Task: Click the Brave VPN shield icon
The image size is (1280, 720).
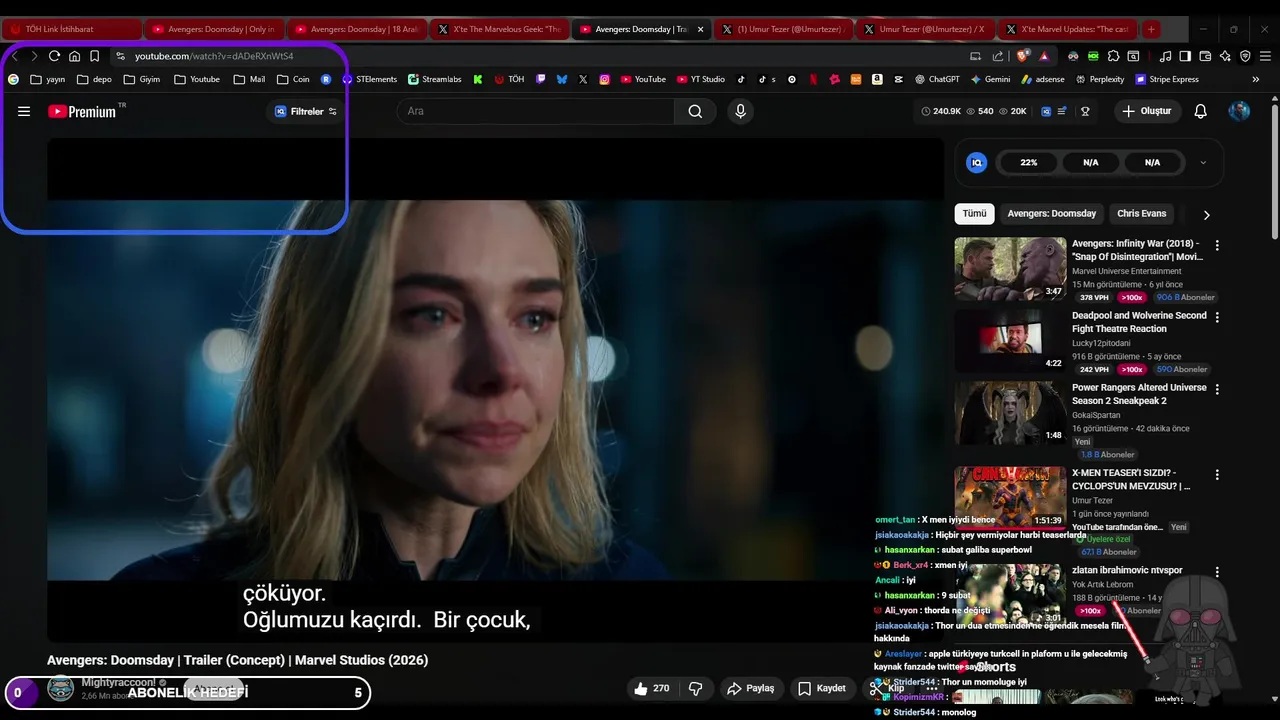Action: [x=1245, y=56]
